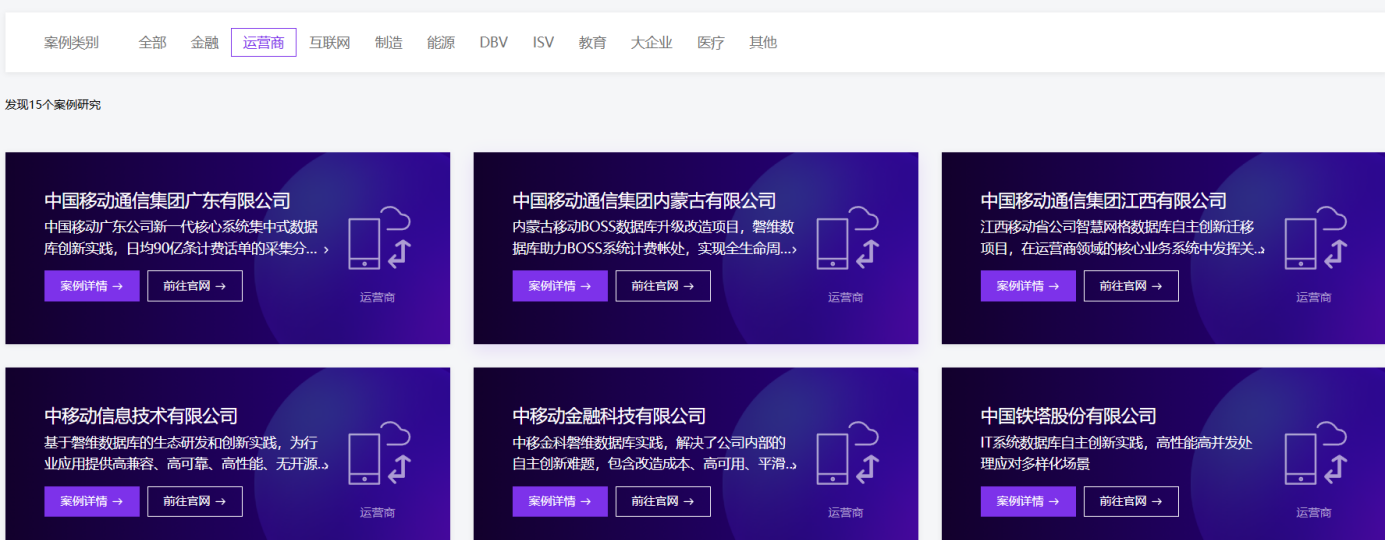Click the phone-cloud icon on 中移动金融科技 card
Viewport: 1385px width, 540px height.
[847, 453]
